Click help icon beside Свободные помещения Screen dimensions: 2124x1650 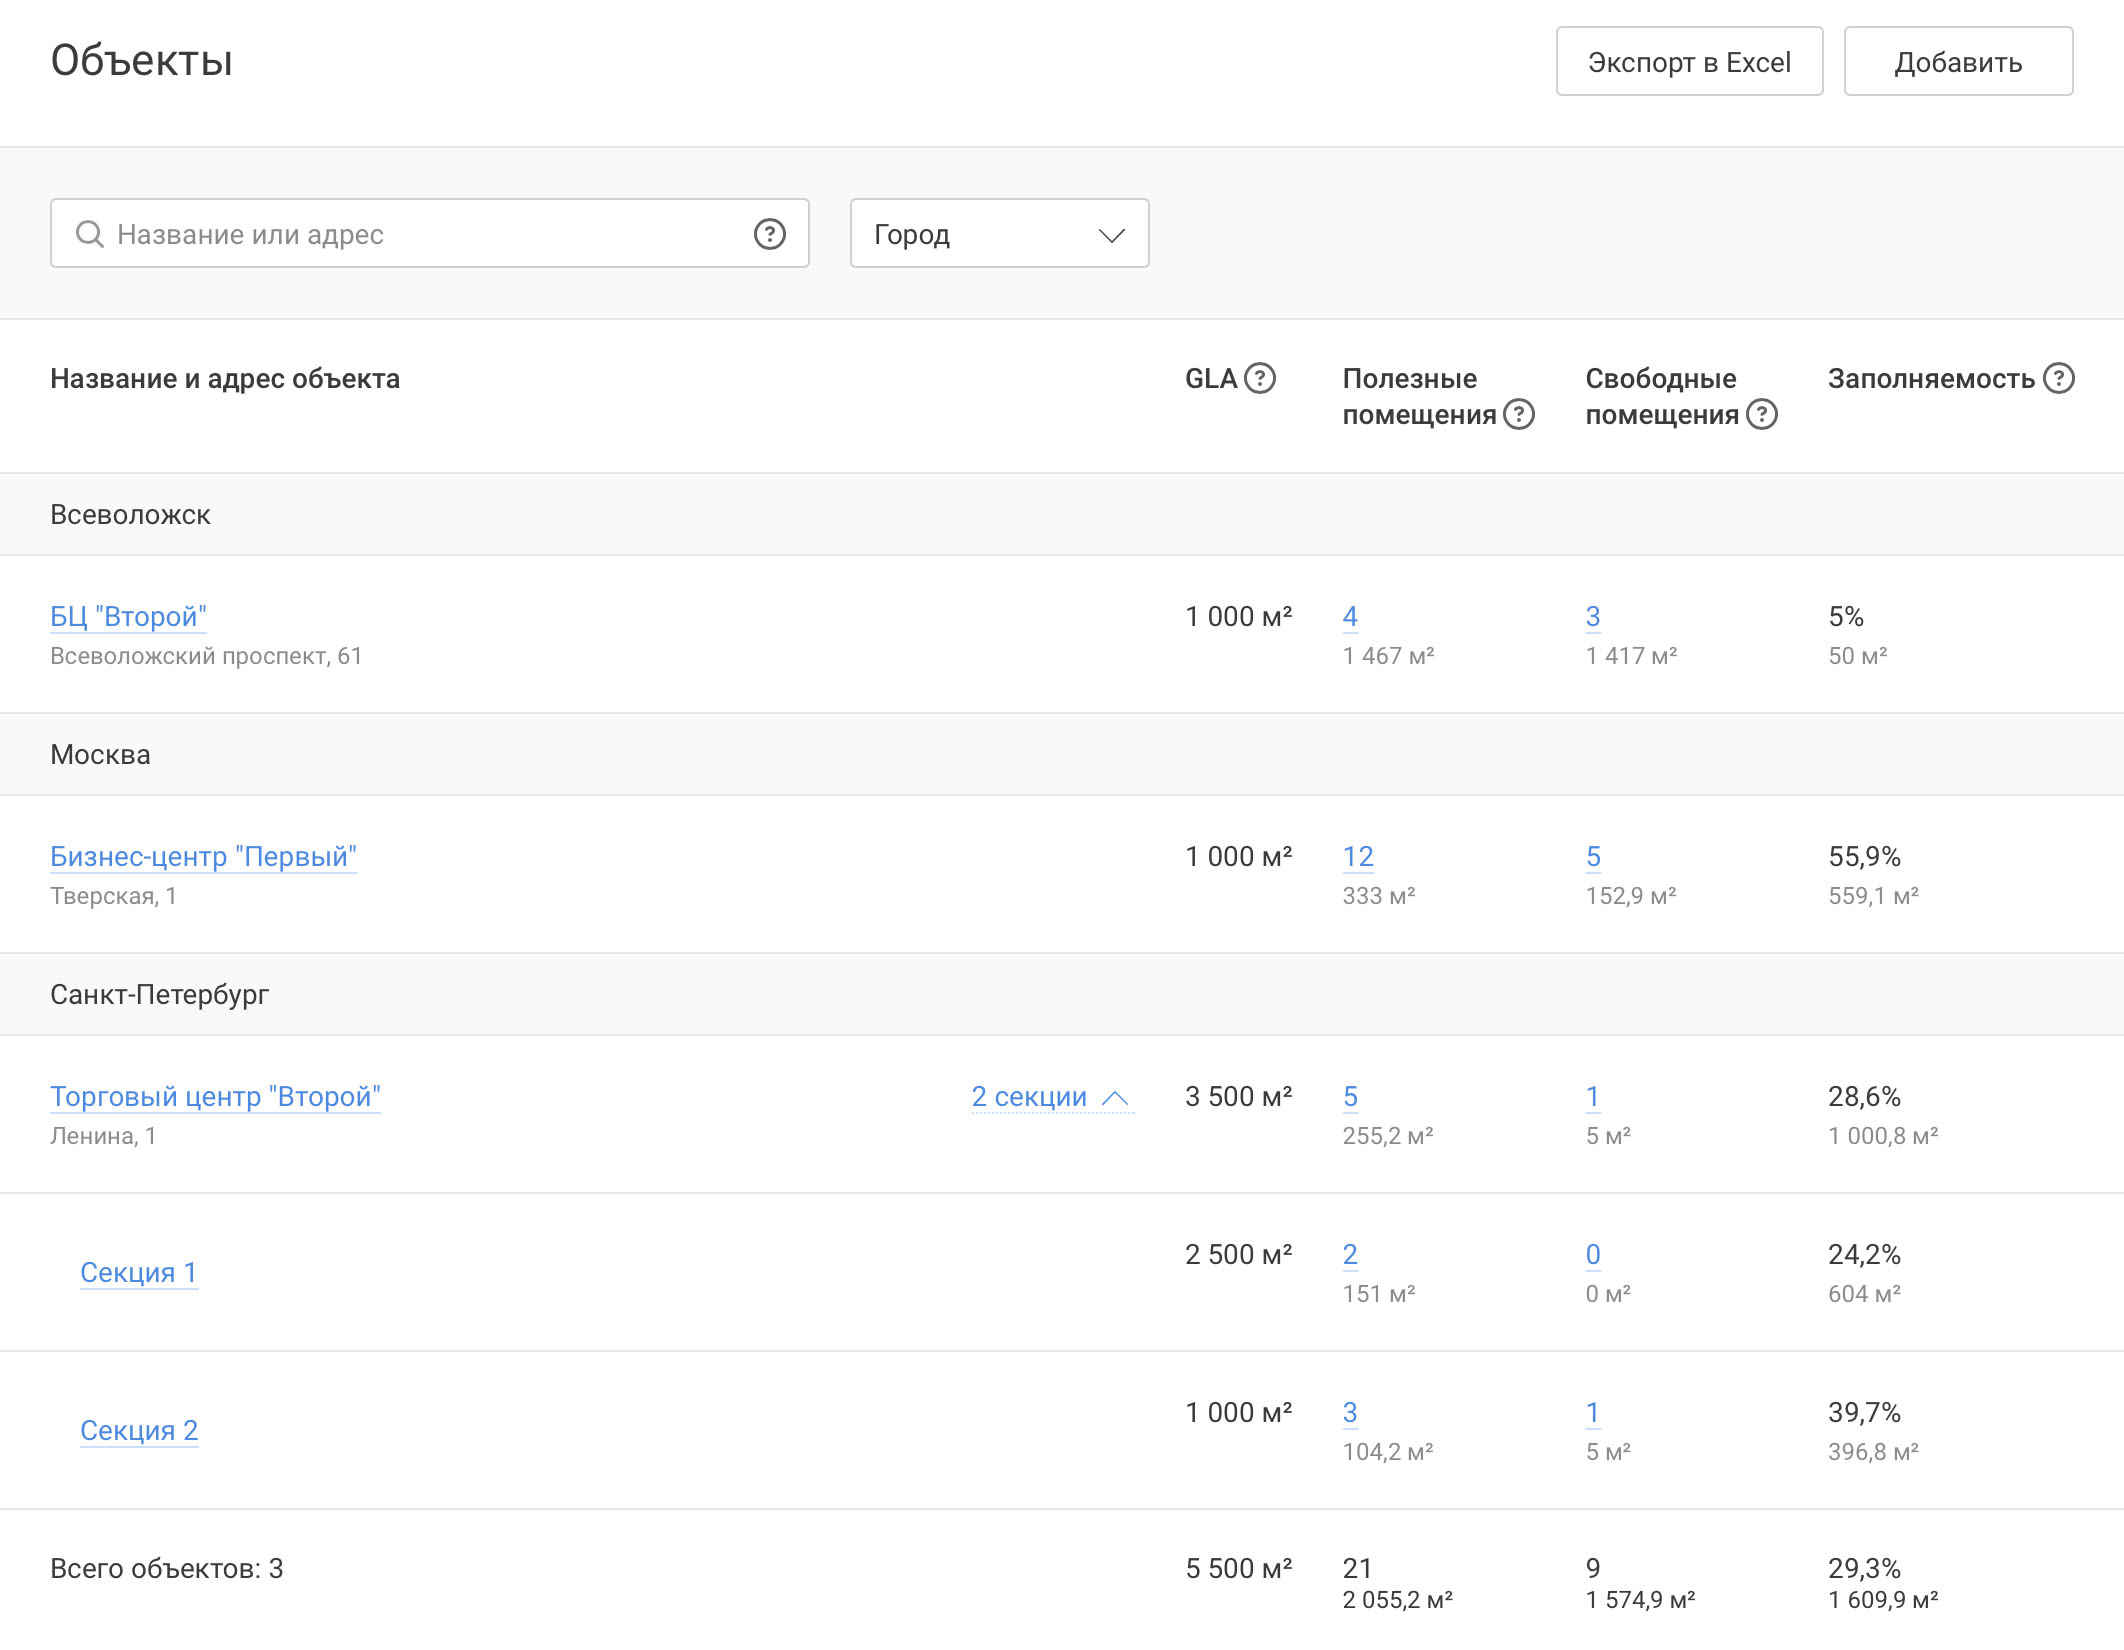[x=1762, y=414]
